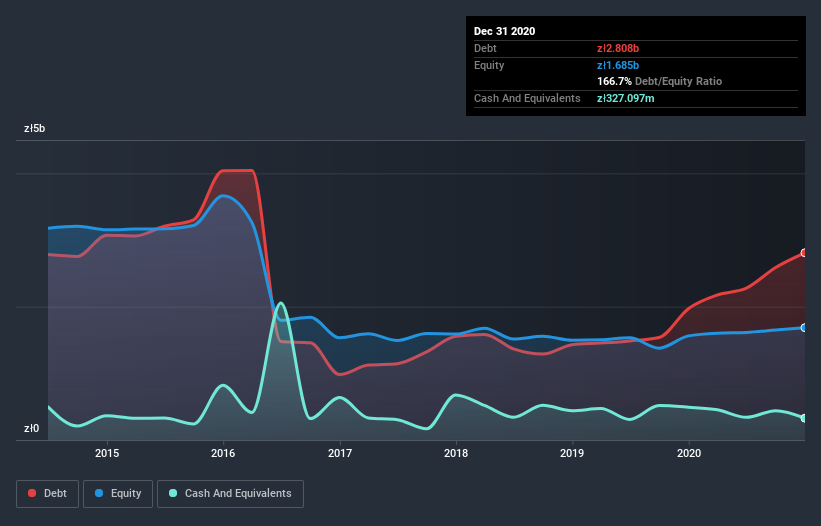Click the zł2.808b debt value
Image resolution: width=821 pixels, height=526 pixels.
point(618,48)
